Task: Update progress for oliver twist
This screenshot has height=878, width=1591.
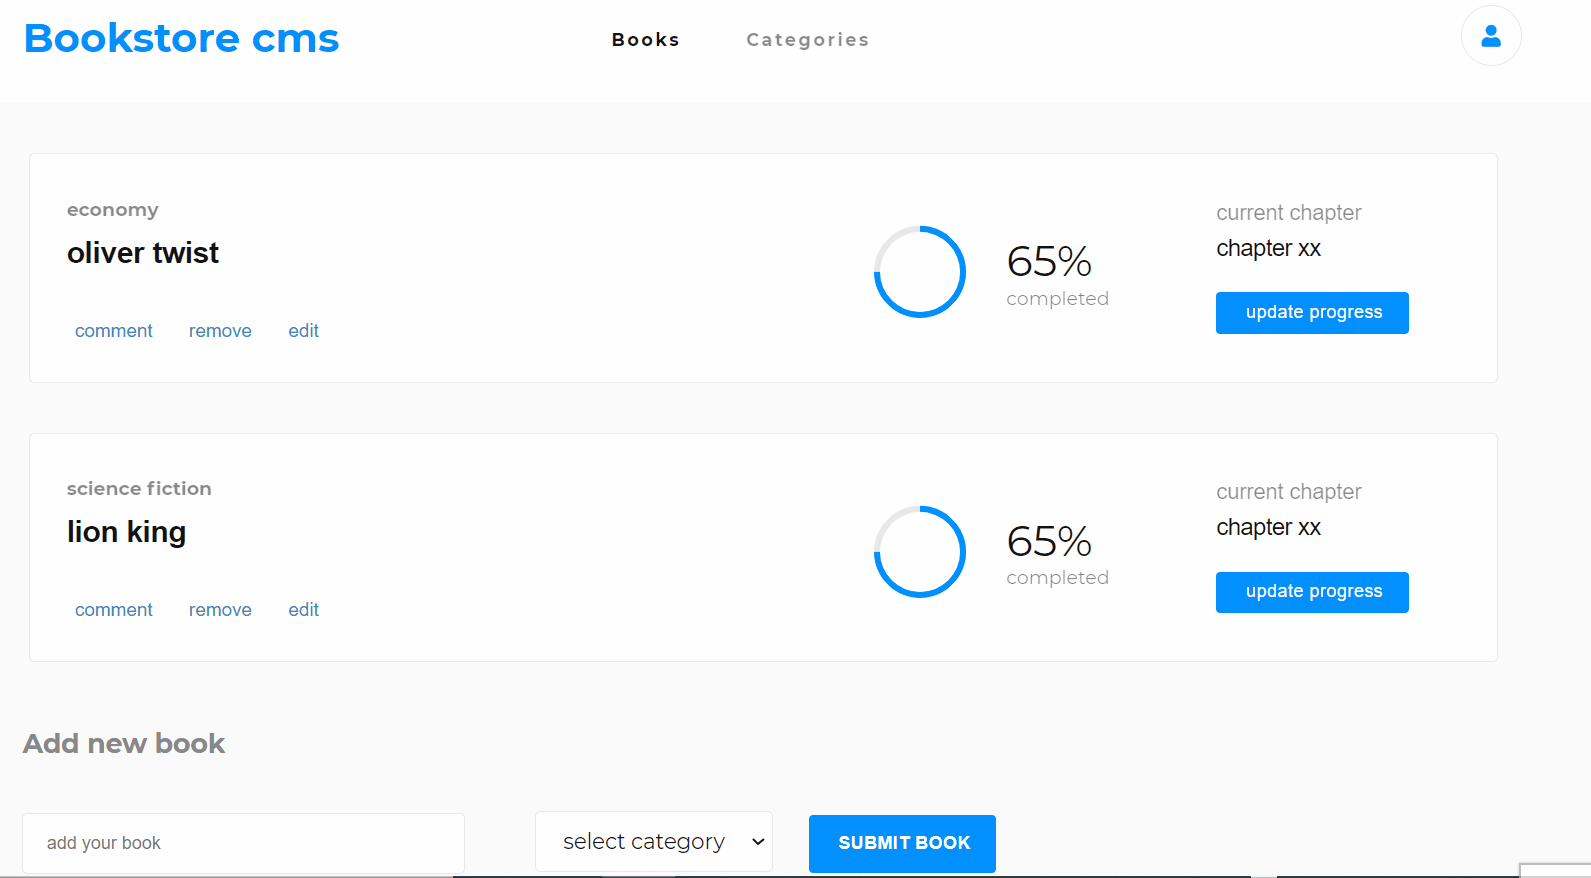Action: click(x=1312, y=313)
